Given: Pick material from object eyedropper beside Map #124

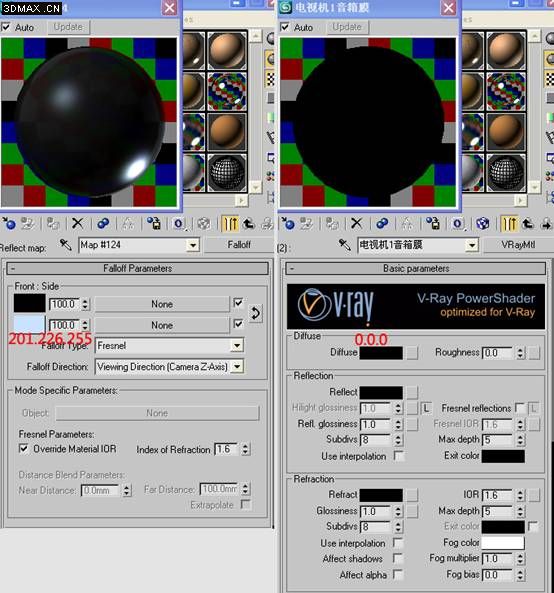Looking at the screenshot, I should [x=65, y=245].
